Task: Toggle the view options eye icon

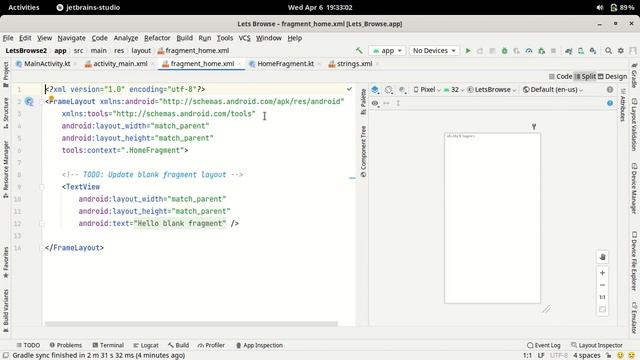Action: pyautogui.click(x=375, y=103)
